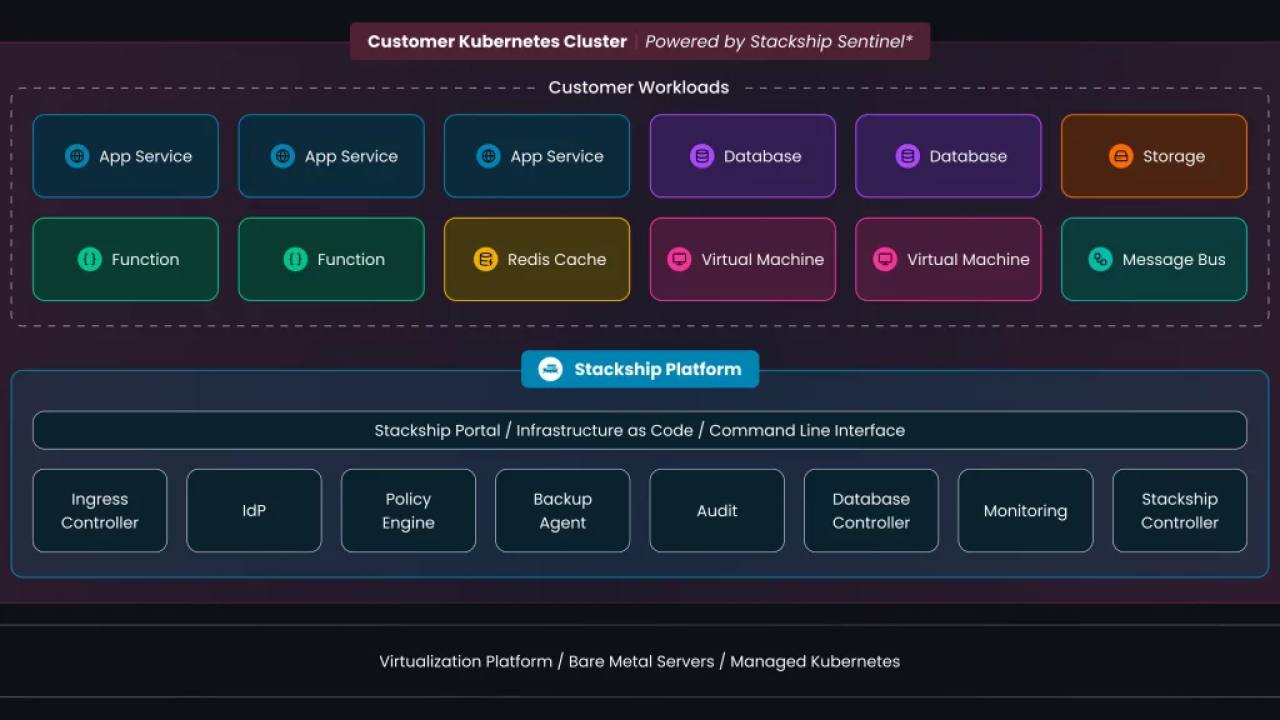
Task: Click the icon on the left Database card
Action: tap(702, 156)
